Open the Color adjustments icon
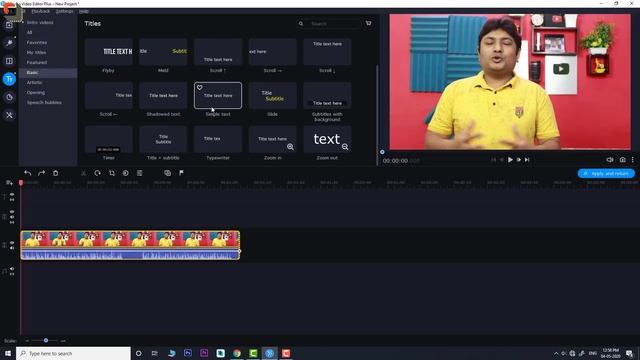The image size is (640, 360). (126, 173)
